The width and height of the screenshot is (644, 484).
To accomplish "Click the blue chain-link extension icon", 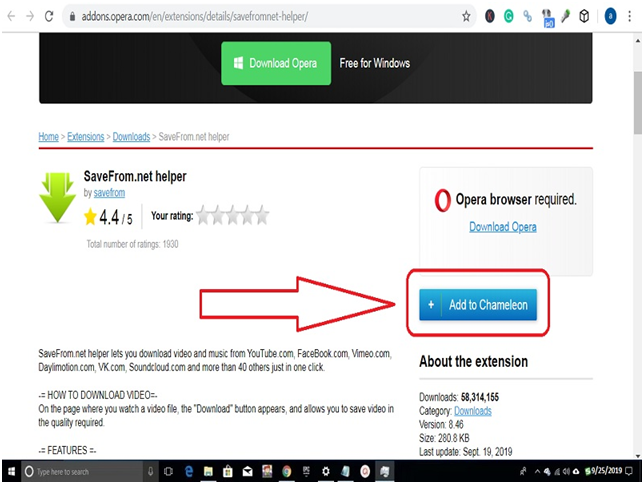I will pyautogui.click(x=527, y=16).
